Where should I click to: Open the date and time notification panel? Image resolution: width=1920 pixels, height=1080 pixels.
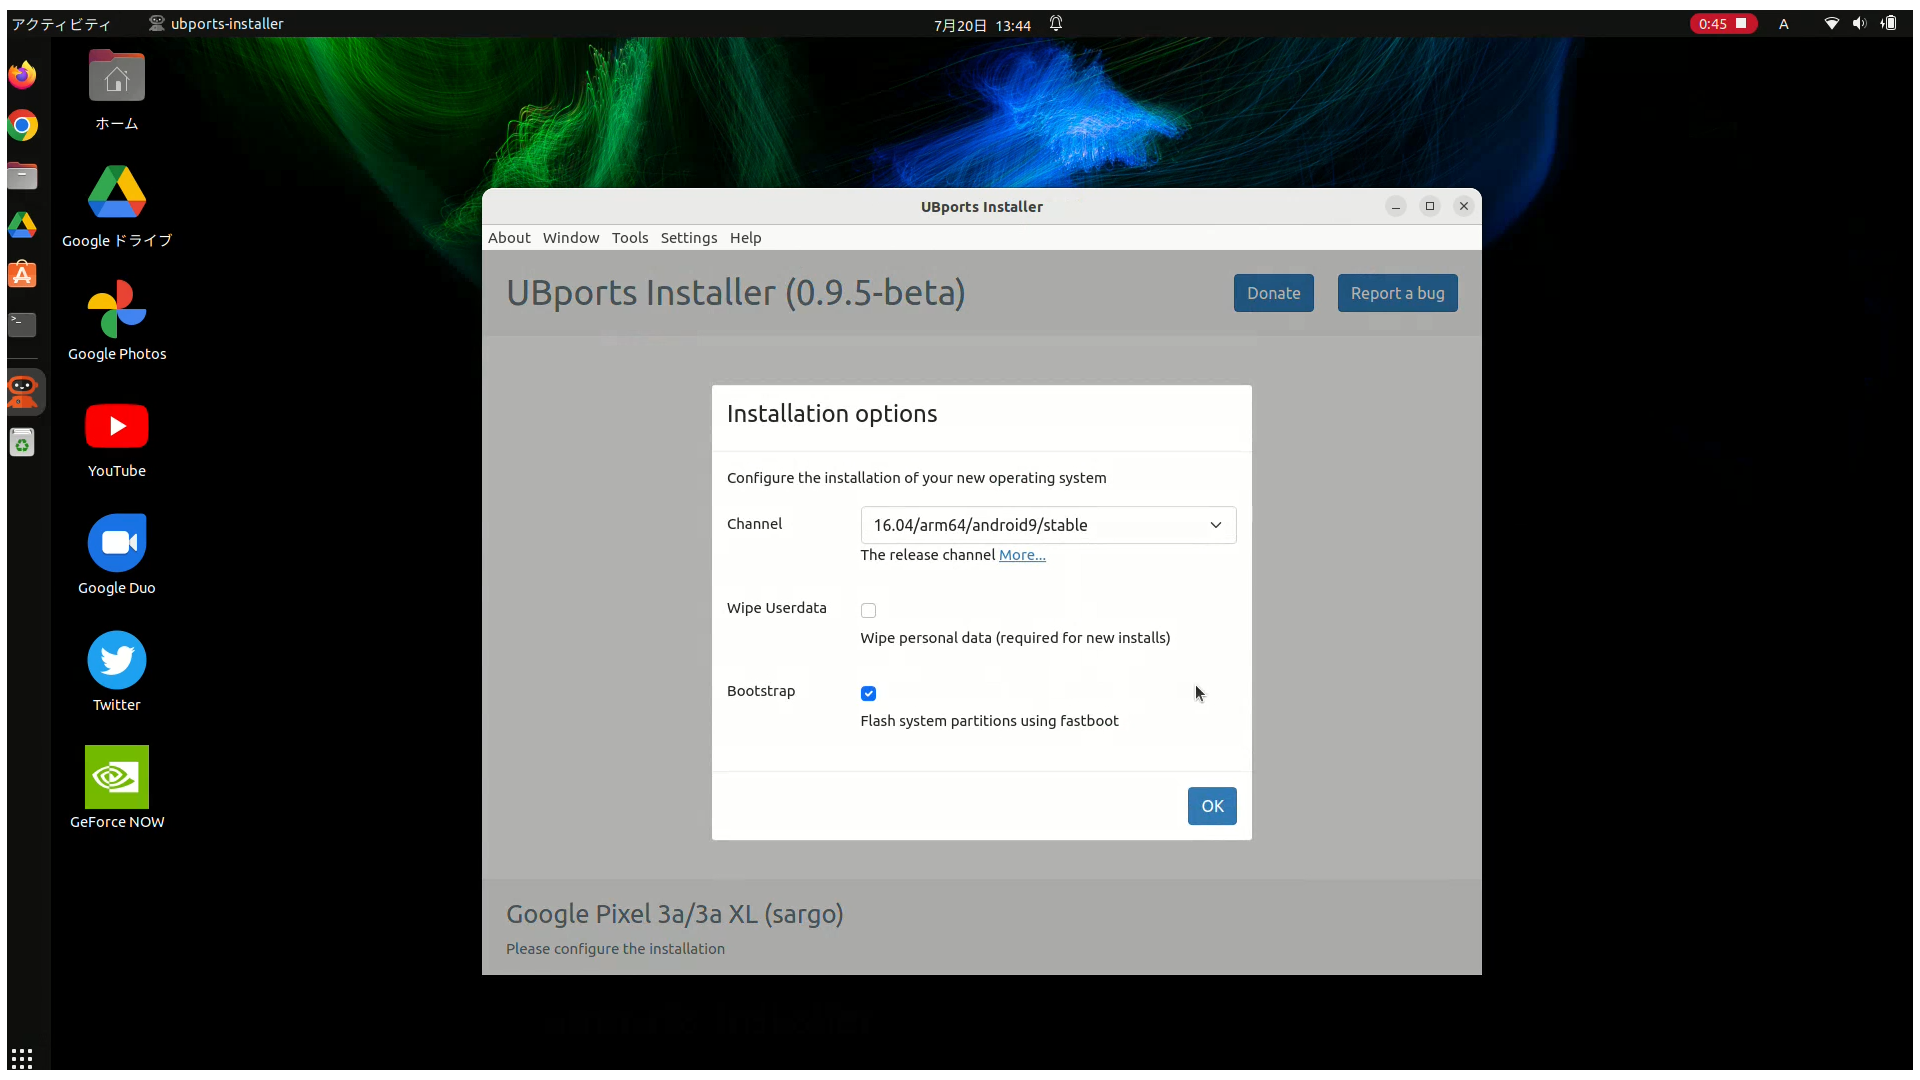click(982, 25)
